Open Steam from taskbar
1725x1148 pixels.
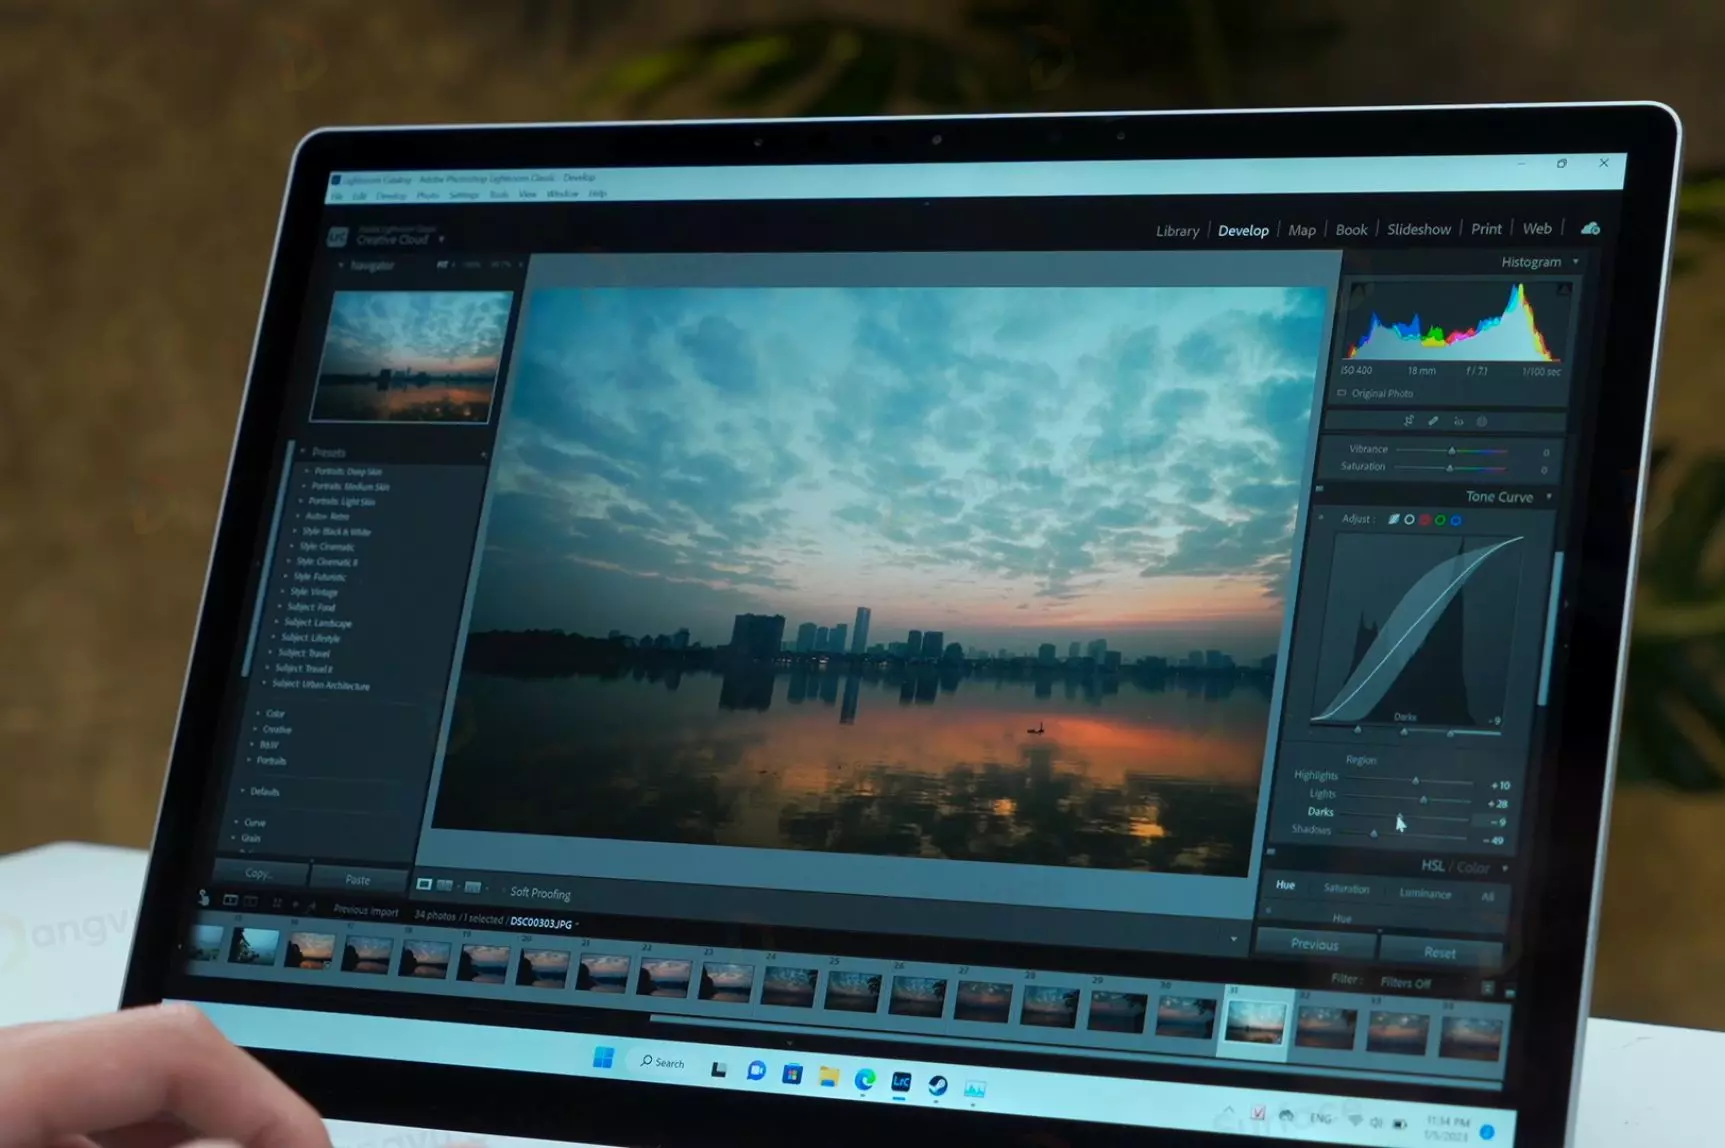(937, 1085)
